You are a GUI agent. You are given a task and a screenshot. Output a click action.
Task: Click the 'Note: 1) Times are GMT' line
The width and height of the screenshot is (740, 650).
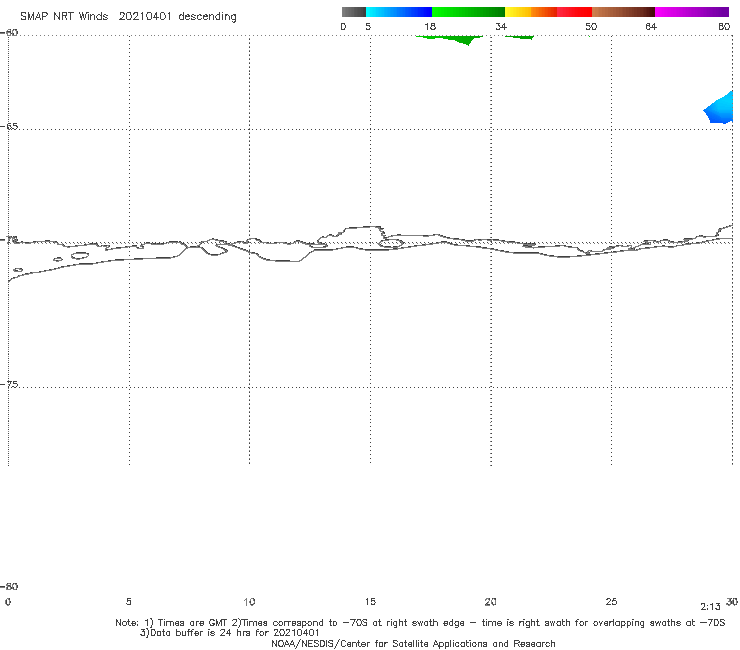coord(420,623)
